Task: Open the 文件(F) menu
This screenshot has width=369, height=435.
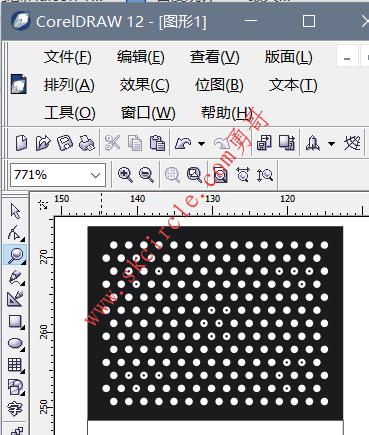Action: point(68,57)
